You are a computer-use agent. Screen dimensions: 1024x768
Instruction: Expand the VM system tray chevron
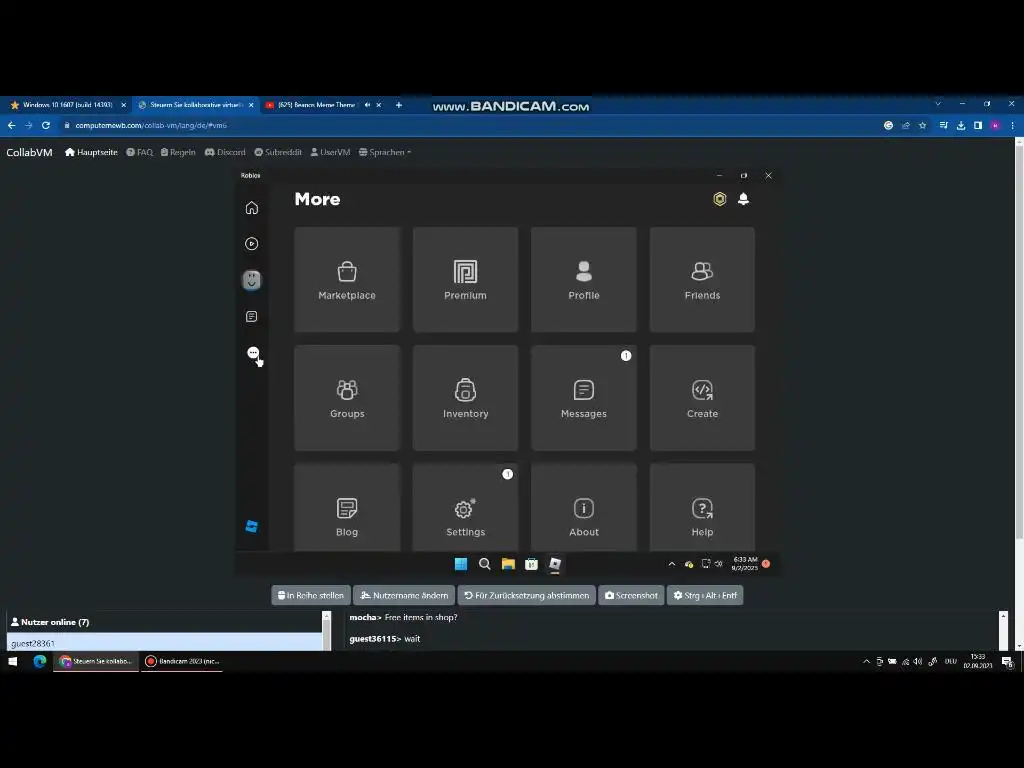click(671, 564)
